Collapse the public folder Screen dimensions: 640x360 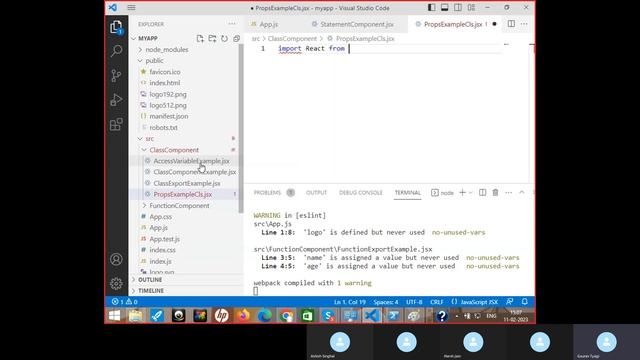pos(140,60)
